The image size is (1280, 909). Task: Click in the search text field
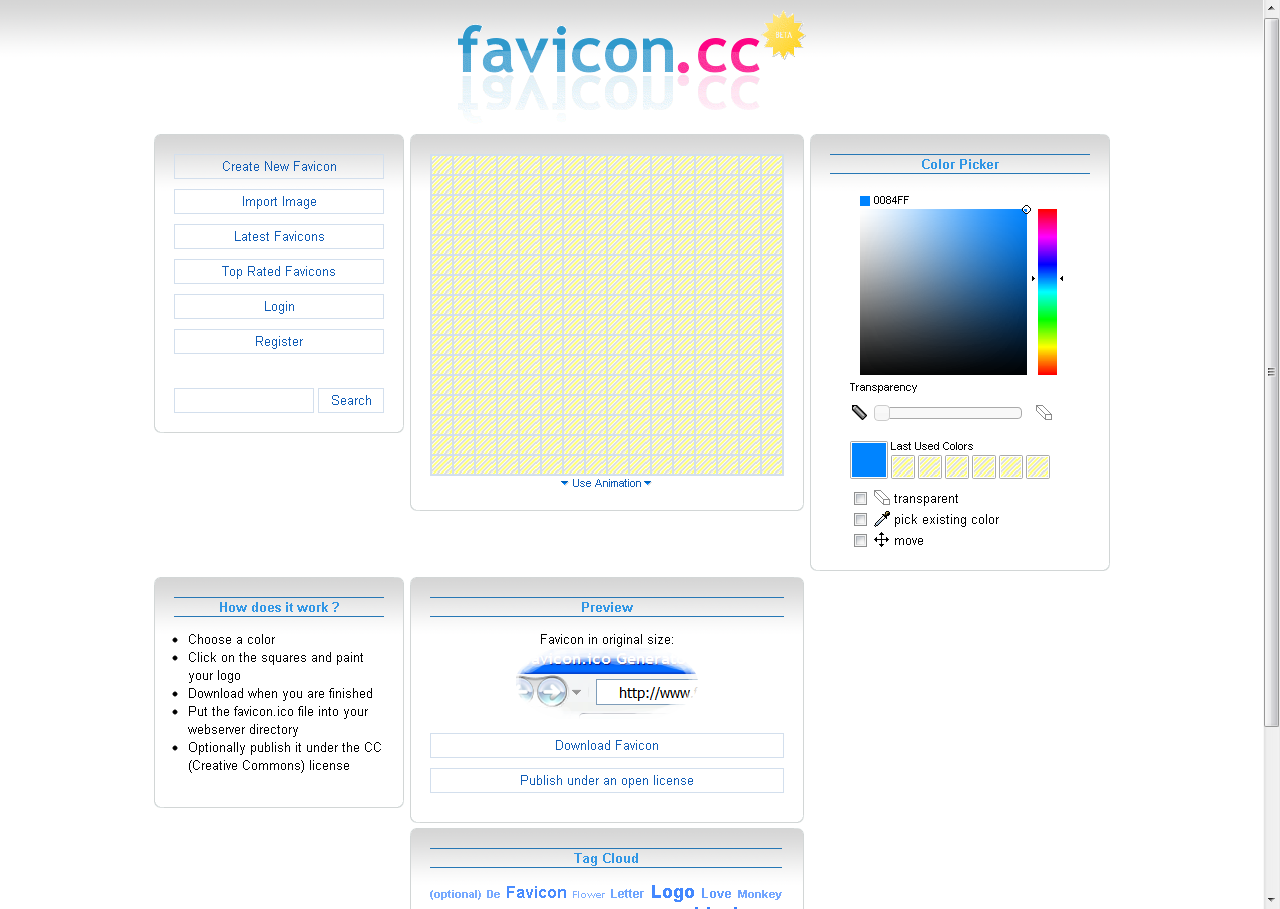click(244, 401)
